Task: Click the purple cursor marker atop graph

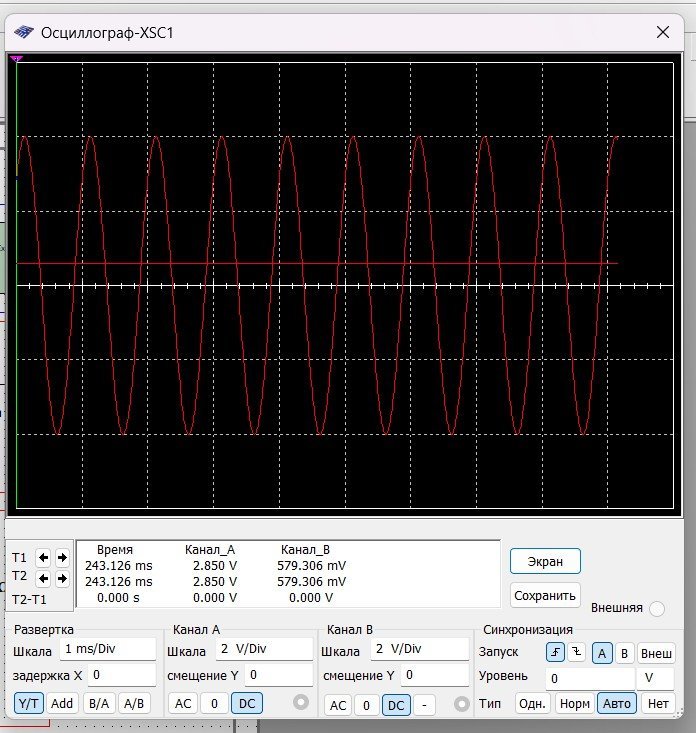Action: (15, 60)
